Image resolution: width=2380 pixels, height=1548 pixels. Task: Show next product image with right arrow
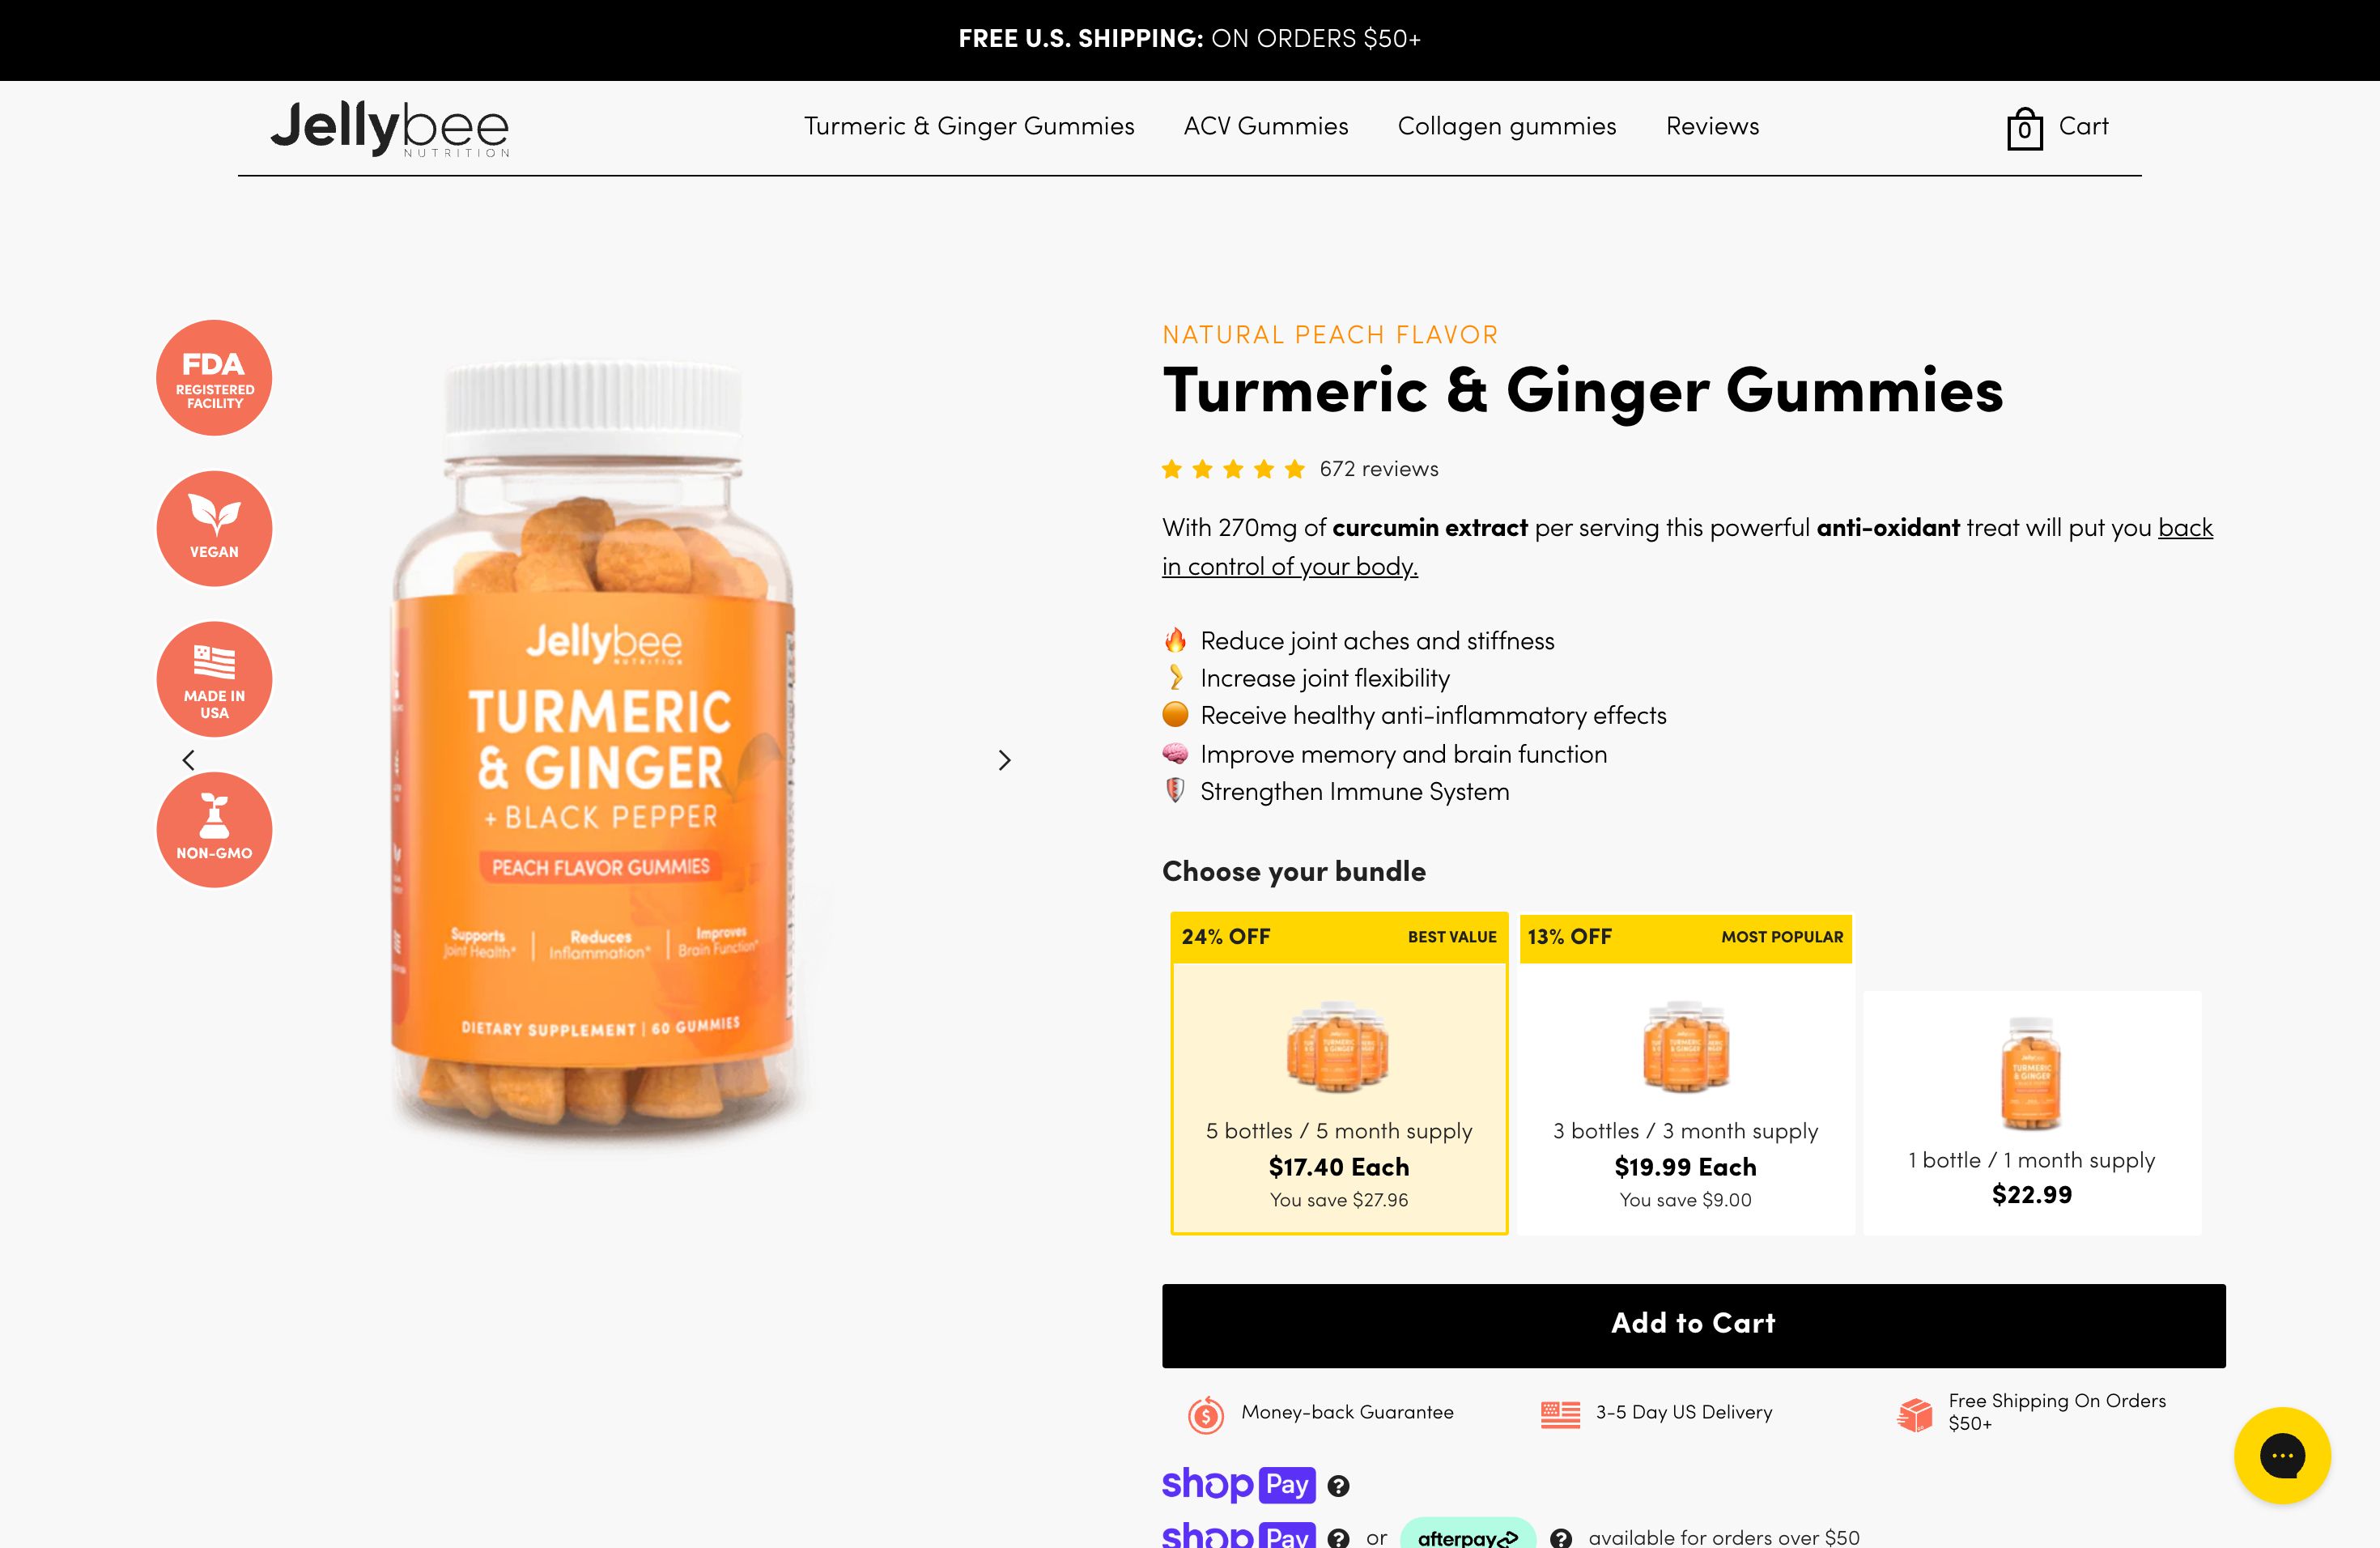tap(1005, 760)
